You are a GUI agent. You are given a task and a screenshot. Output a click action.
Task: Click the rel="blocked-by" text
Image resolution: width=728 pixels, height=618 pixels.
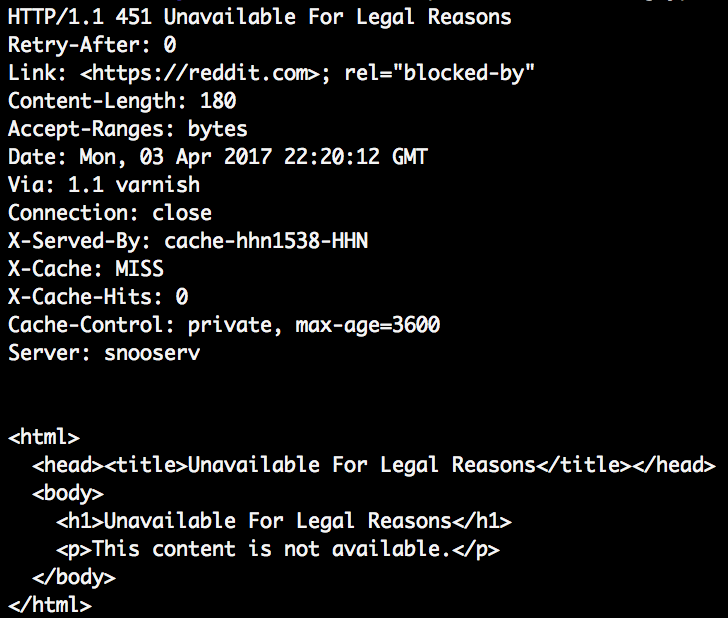(439, 73)
